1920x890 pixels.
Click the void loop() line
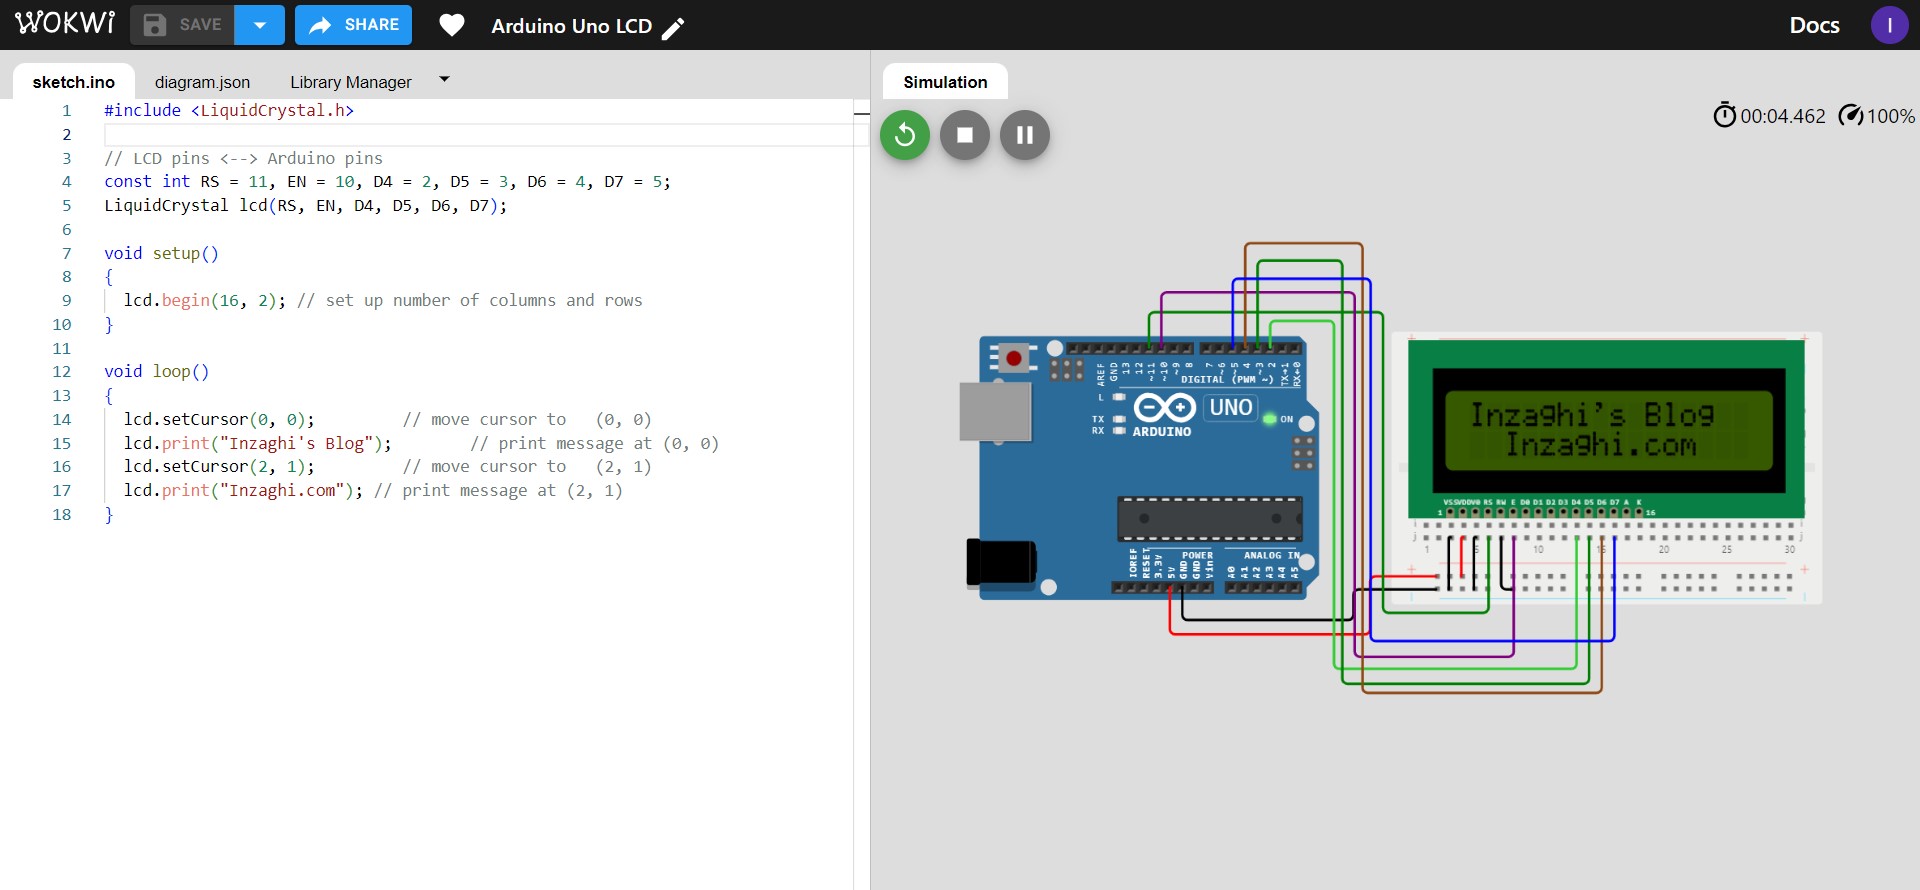click(x=156, y=371)
